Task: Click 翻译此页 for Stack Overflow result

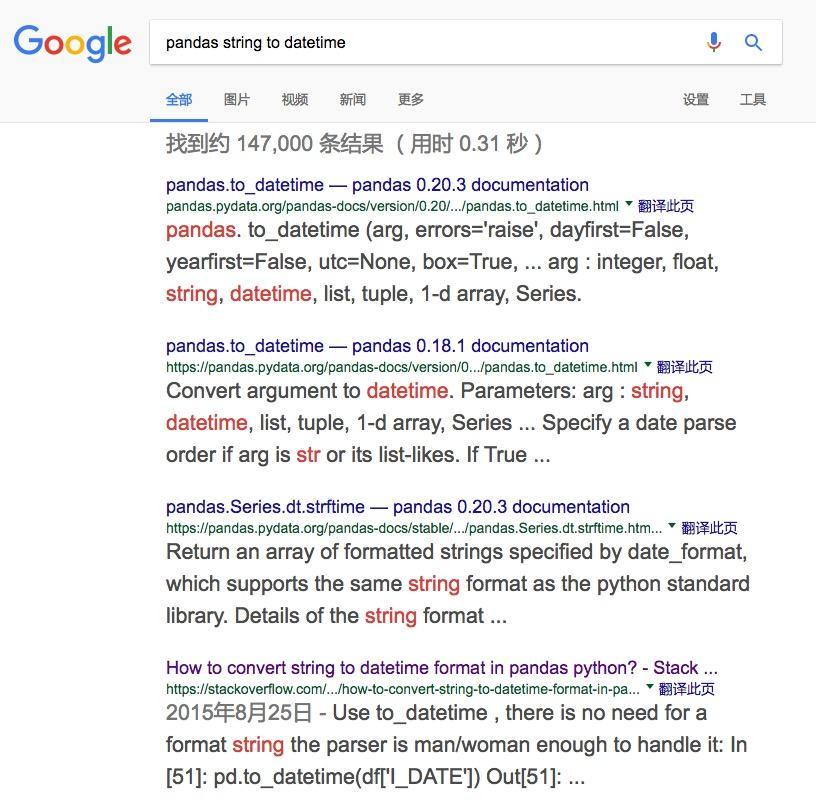Action: 686,689
